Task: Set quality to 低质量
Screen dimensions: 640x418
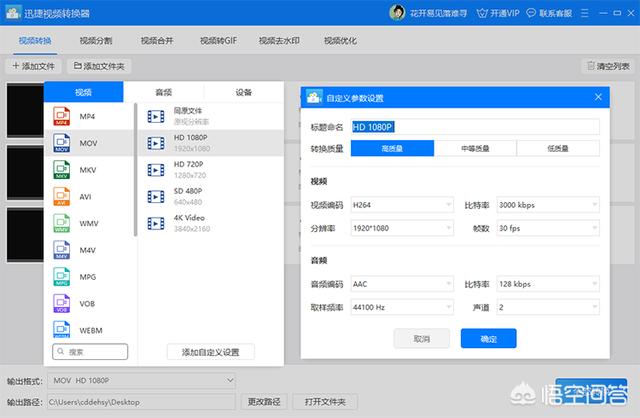Action: pyautogui.click(x=558, y=148)
